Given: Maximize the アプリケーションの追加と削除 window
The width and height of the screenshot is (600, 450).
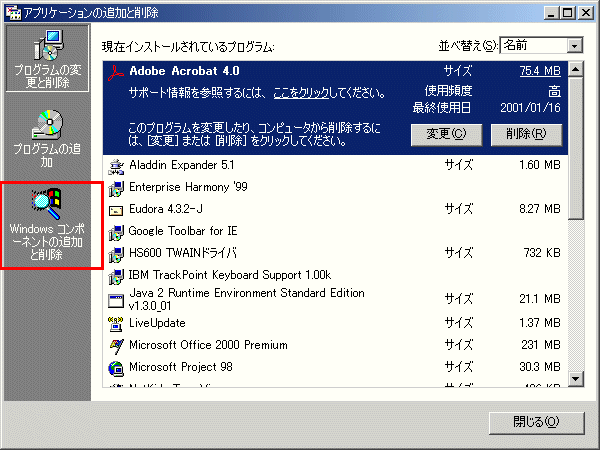Looking at the screenshot, I should (x=567, y=13).
